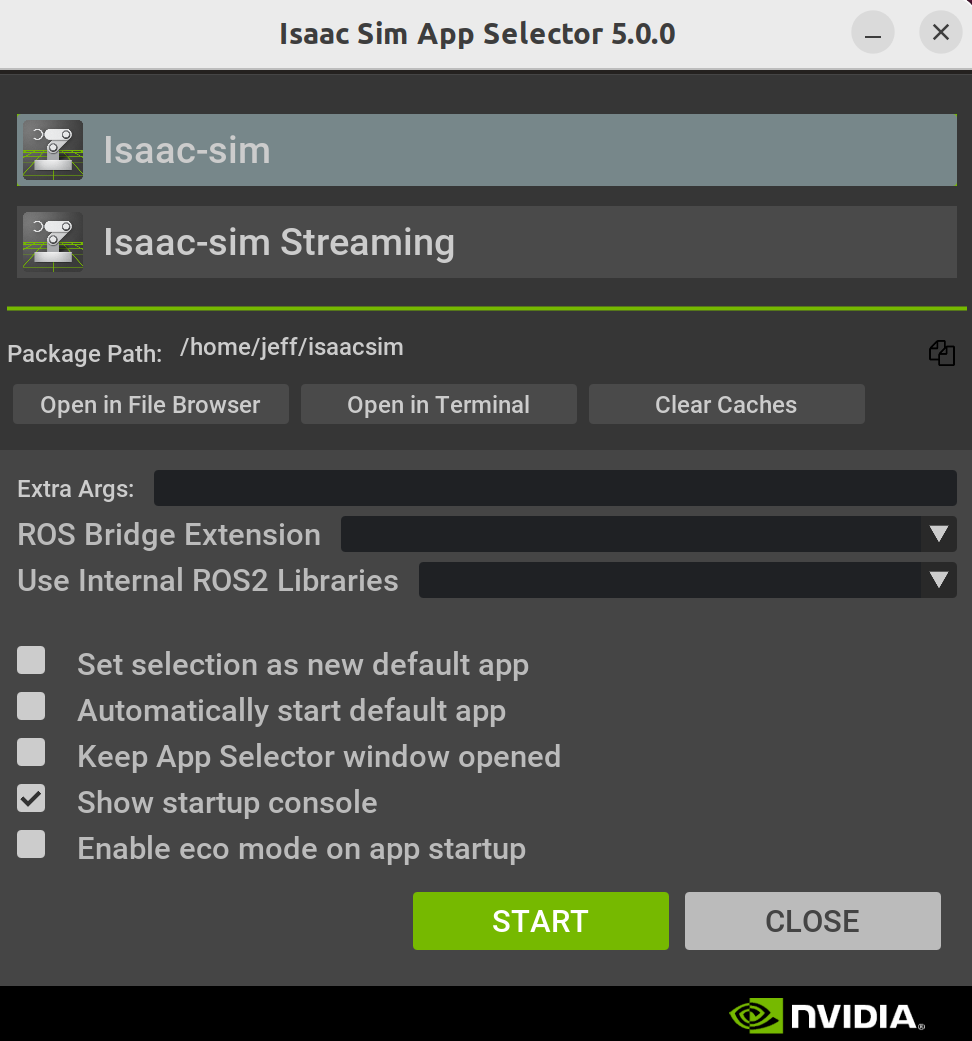Expand the ROS Bridge Extension arrow
This screenshot has width=972, height=1041.
point(938,534)
